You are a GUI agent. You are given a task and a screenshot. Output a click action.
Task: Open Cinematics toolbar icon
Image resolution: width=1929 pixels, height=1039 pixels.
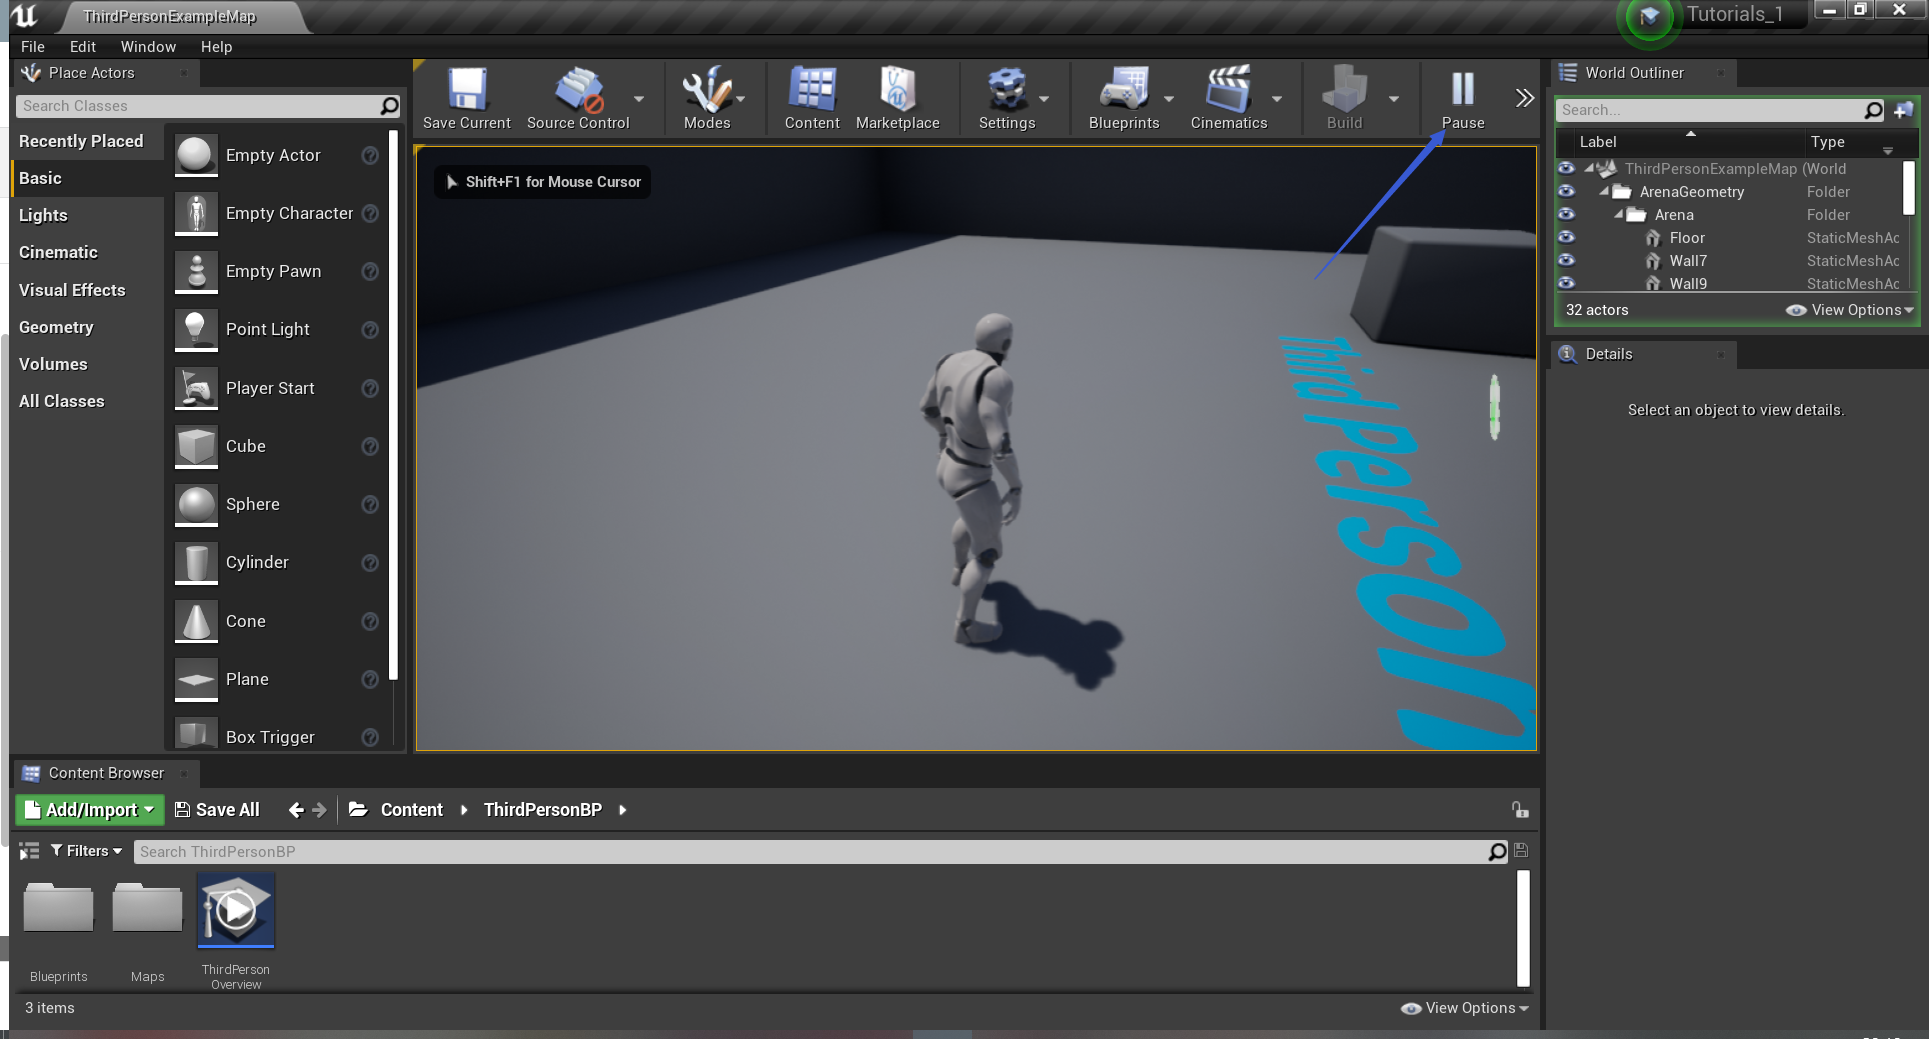1228,98
